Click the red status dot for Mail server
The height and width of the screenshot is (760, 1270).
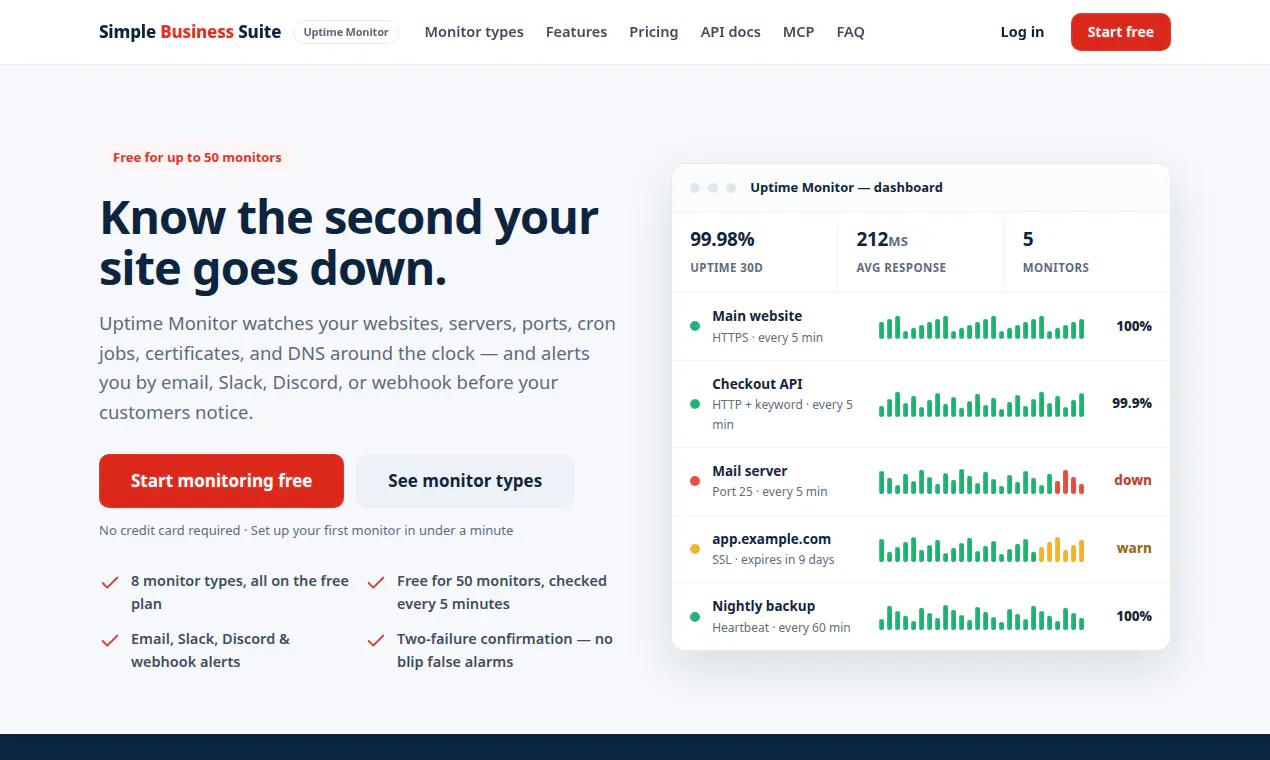point(695,481)
